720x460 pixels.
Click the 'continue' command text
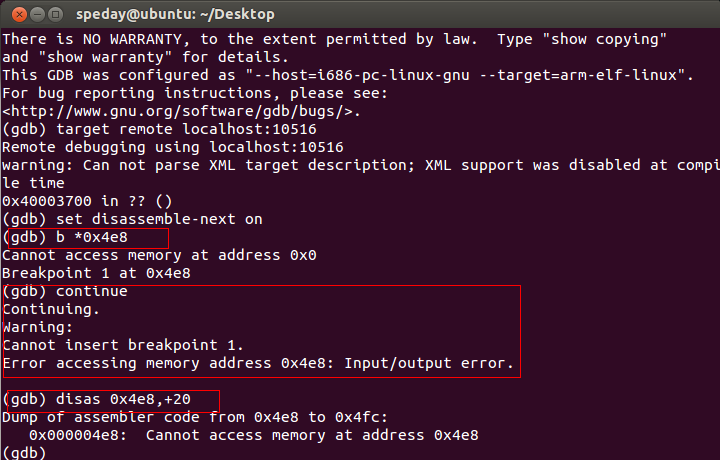(92, 291)
